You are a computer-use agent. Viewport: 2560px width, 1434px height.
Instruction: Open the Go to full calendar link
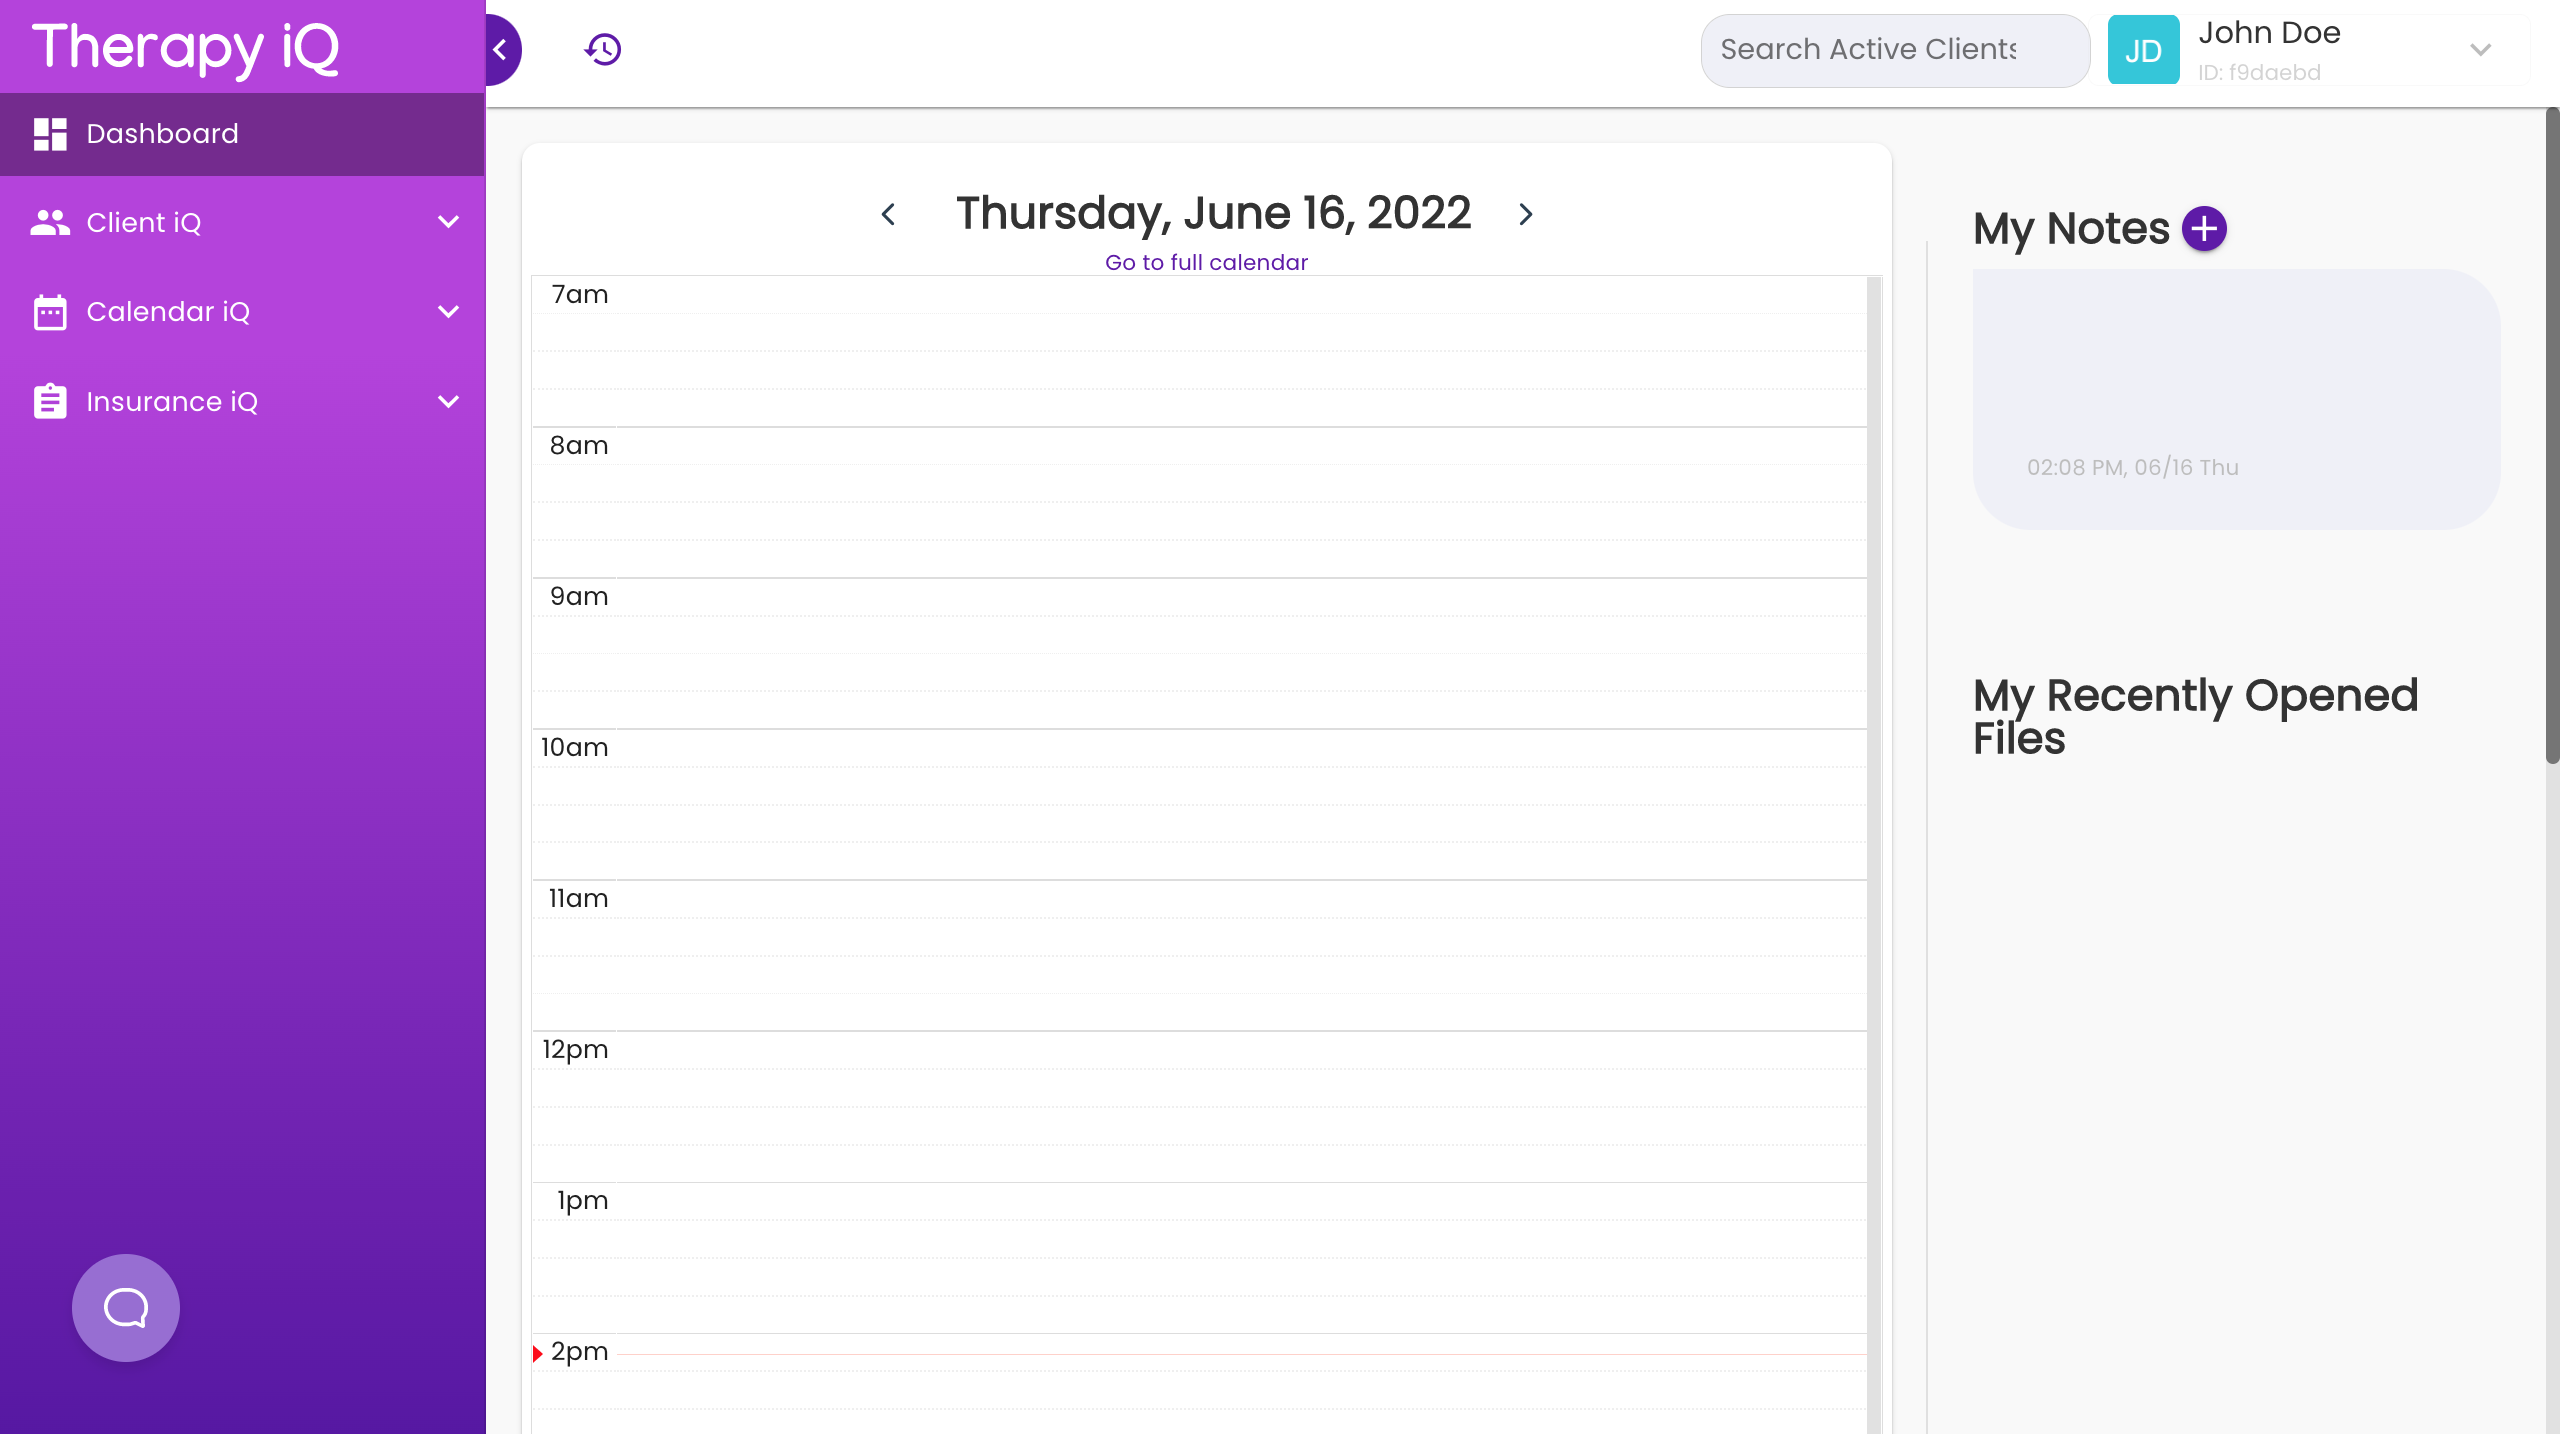tap(1206, 262)
